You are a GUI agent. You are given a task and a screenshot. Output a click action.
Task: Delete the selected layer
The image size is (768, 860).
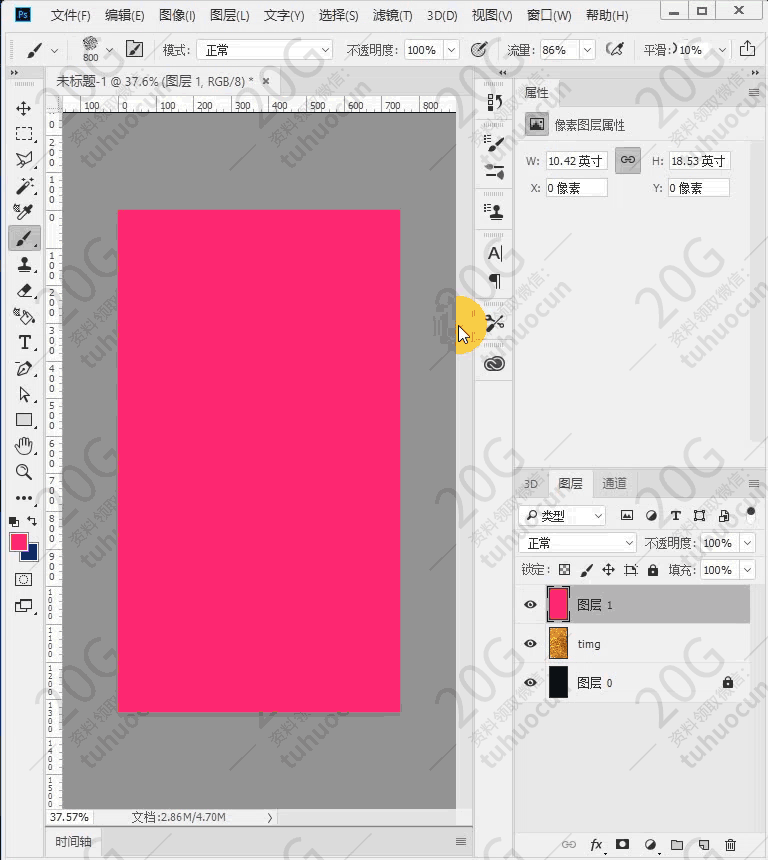730,845
